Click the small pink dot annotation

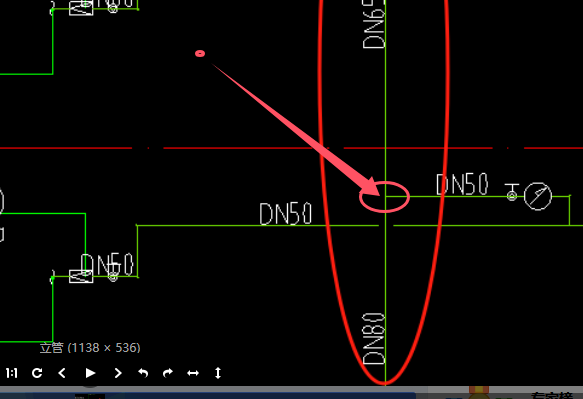click(200, 54)
